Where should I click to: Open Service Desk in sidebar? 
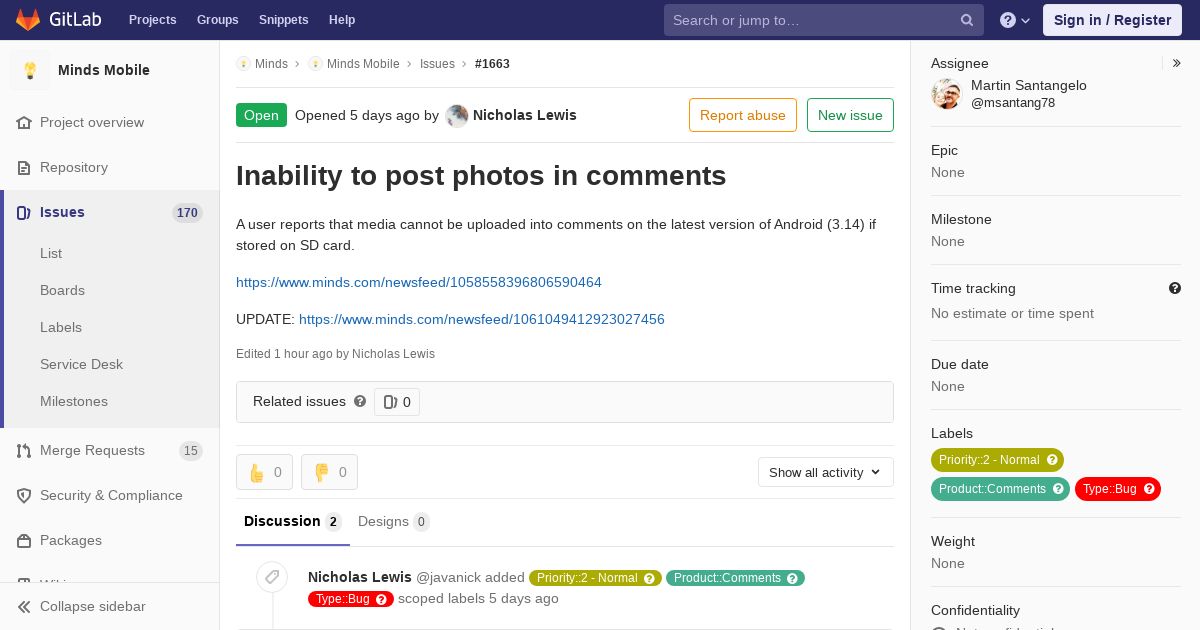click(x=81, y=364)
